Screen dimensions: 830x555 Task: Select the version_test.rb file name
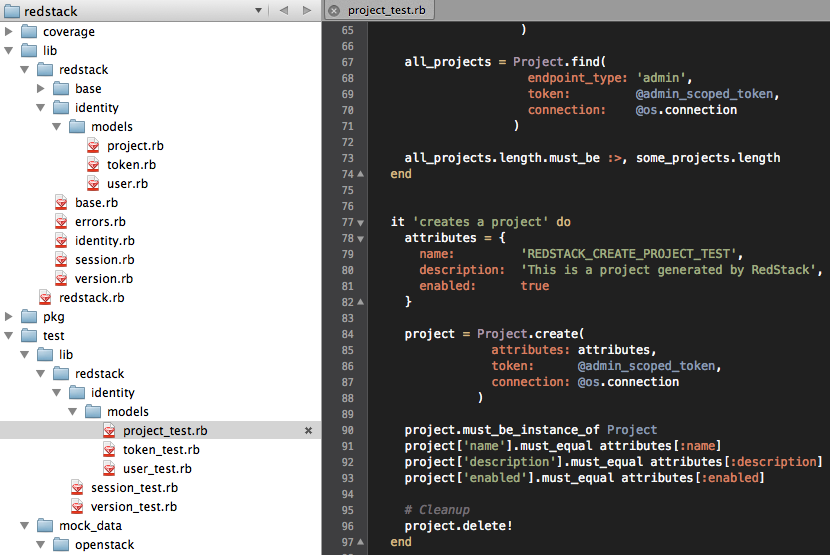coord(134,507)
